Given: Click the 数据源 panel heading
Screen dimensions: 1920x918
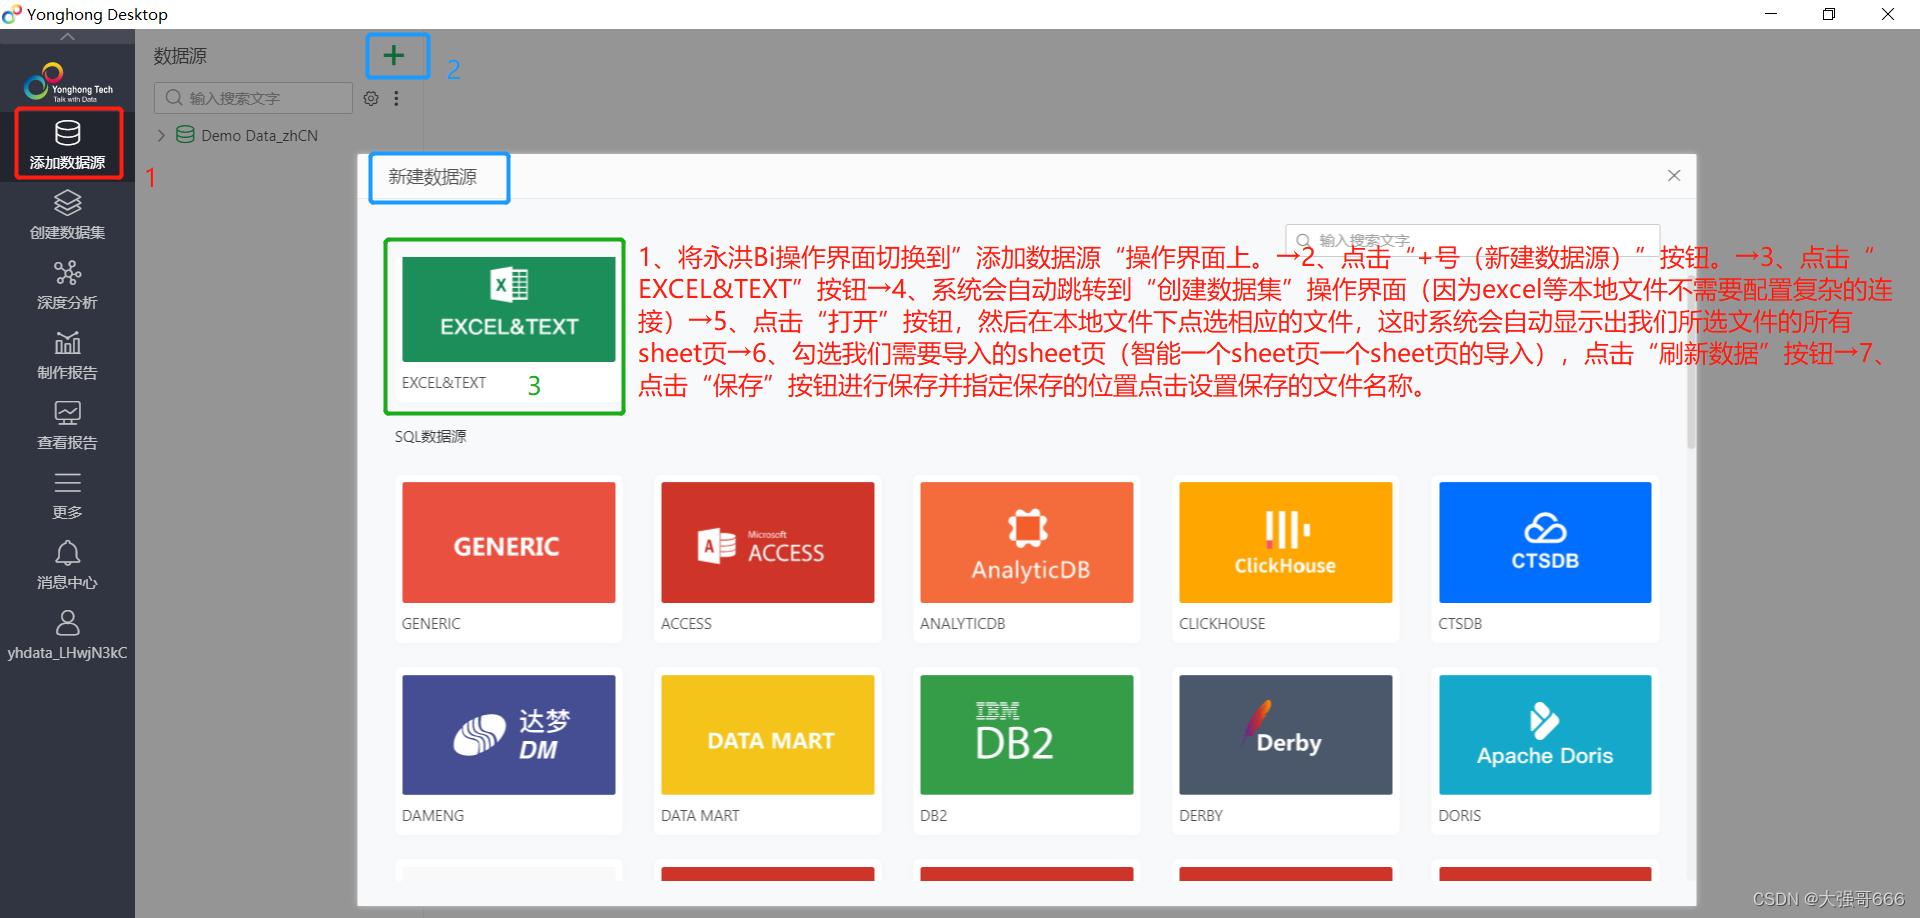Looking at the screenshot, I should [180, 56].
